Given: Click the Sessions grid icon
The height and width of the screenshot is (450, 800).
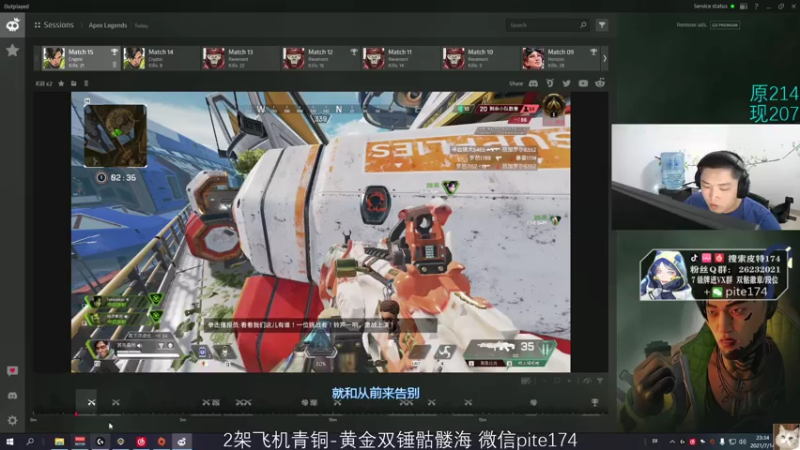Looking at the screenshot, I should coord(37,25).
